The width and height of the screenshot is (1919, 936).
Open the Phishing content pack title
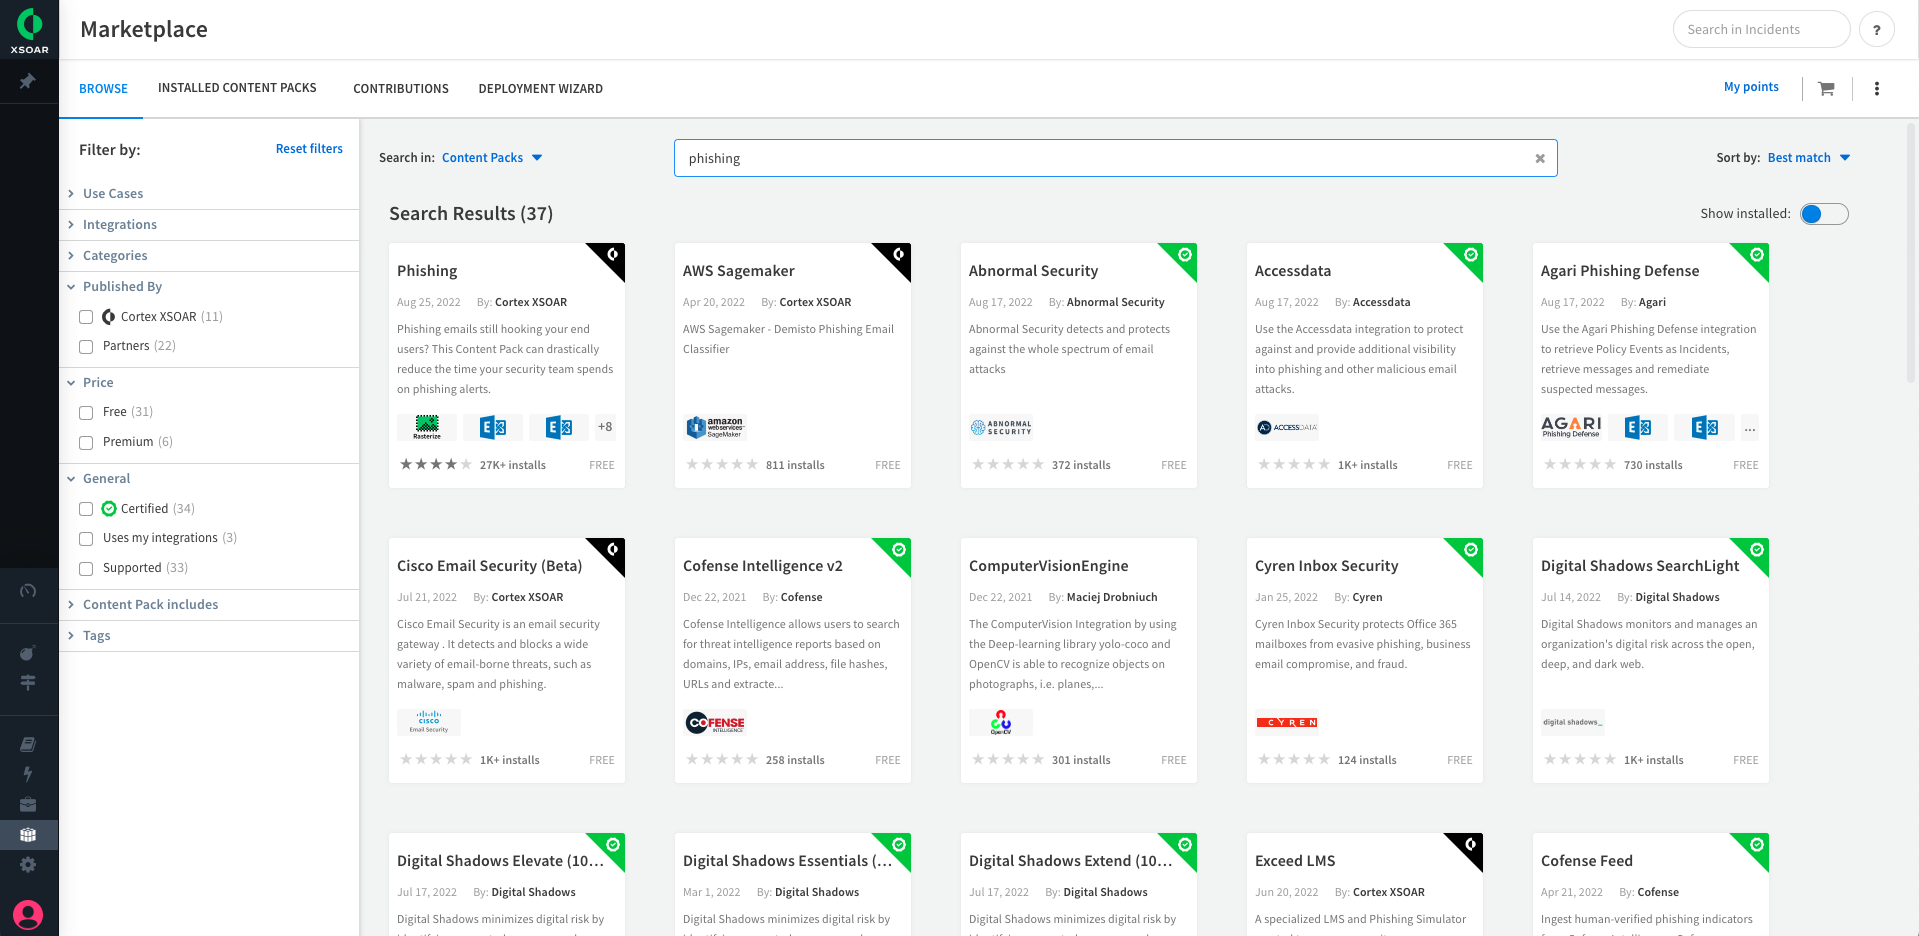[x=427, y=271]
